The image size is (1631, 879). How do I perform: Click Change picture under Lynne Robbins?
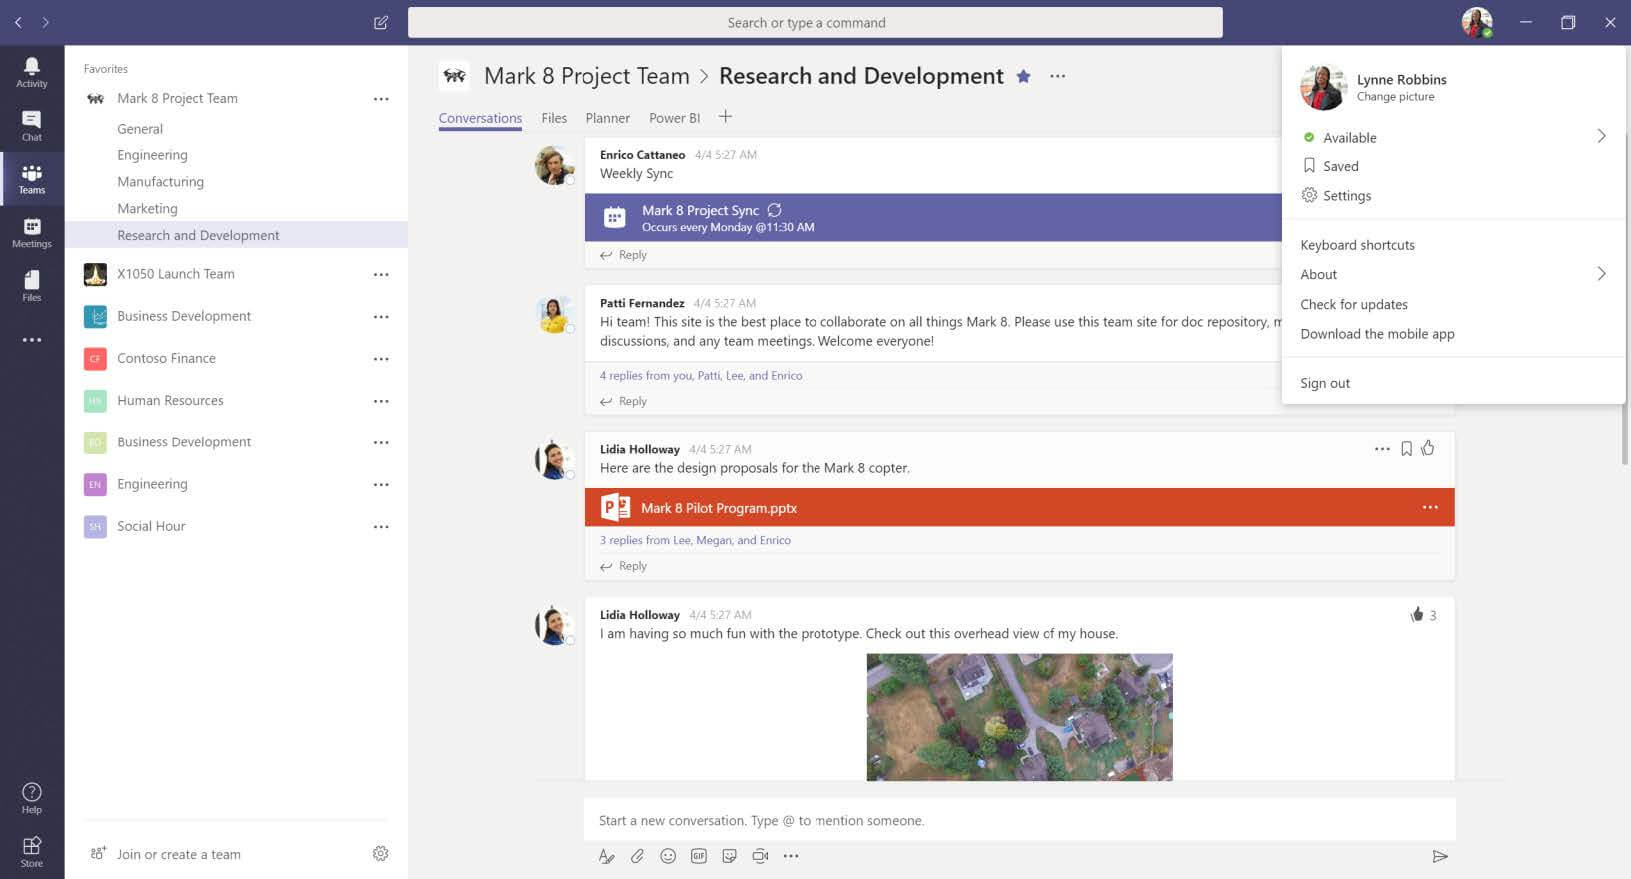1395,97
